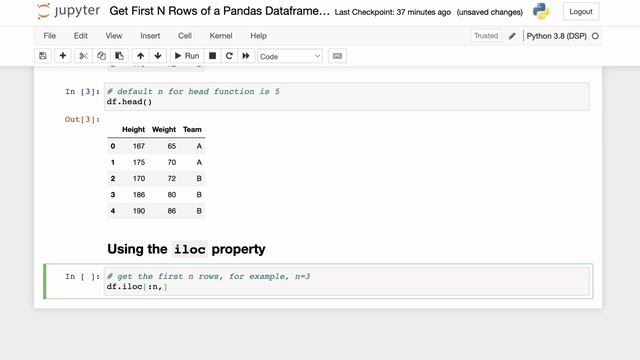The width and height of the screenshot is (640, 360).
Task: Click the Last Checkpoint status text
Action: pos(393,12)
